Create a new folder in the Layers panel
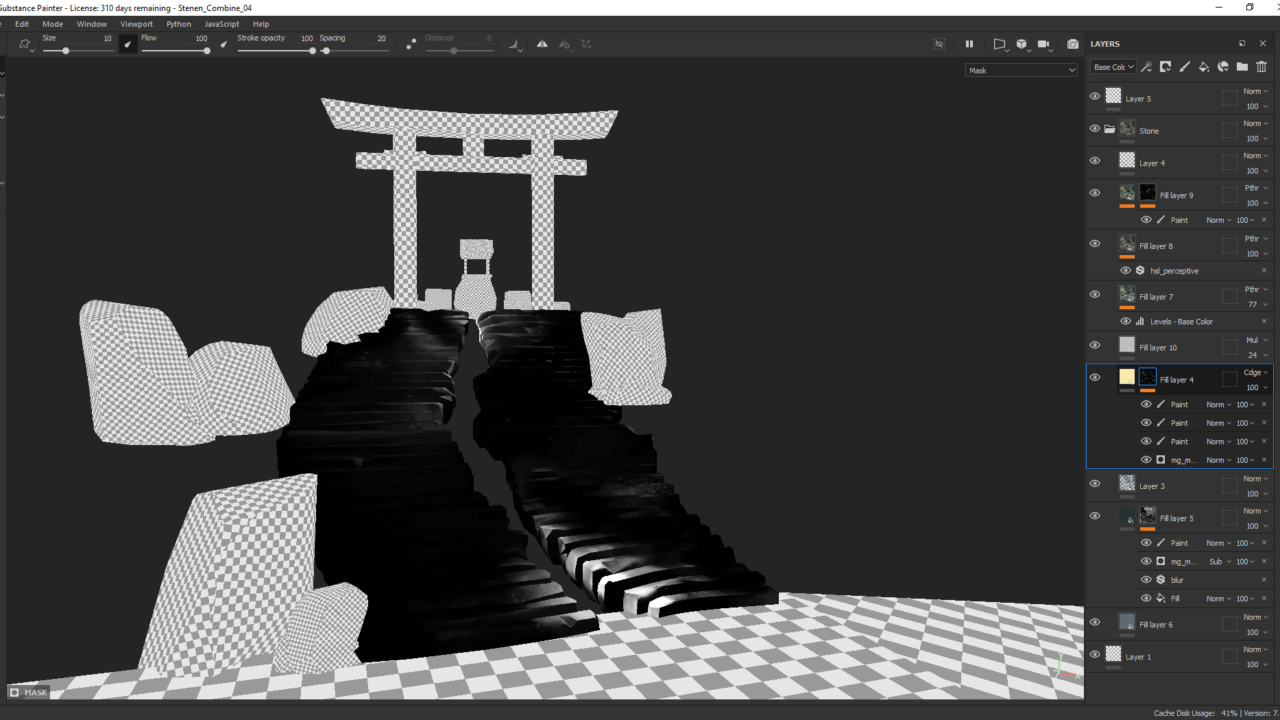This screenshot has height=720, width=1280. pyautogui.click(x=1242, y=67)
